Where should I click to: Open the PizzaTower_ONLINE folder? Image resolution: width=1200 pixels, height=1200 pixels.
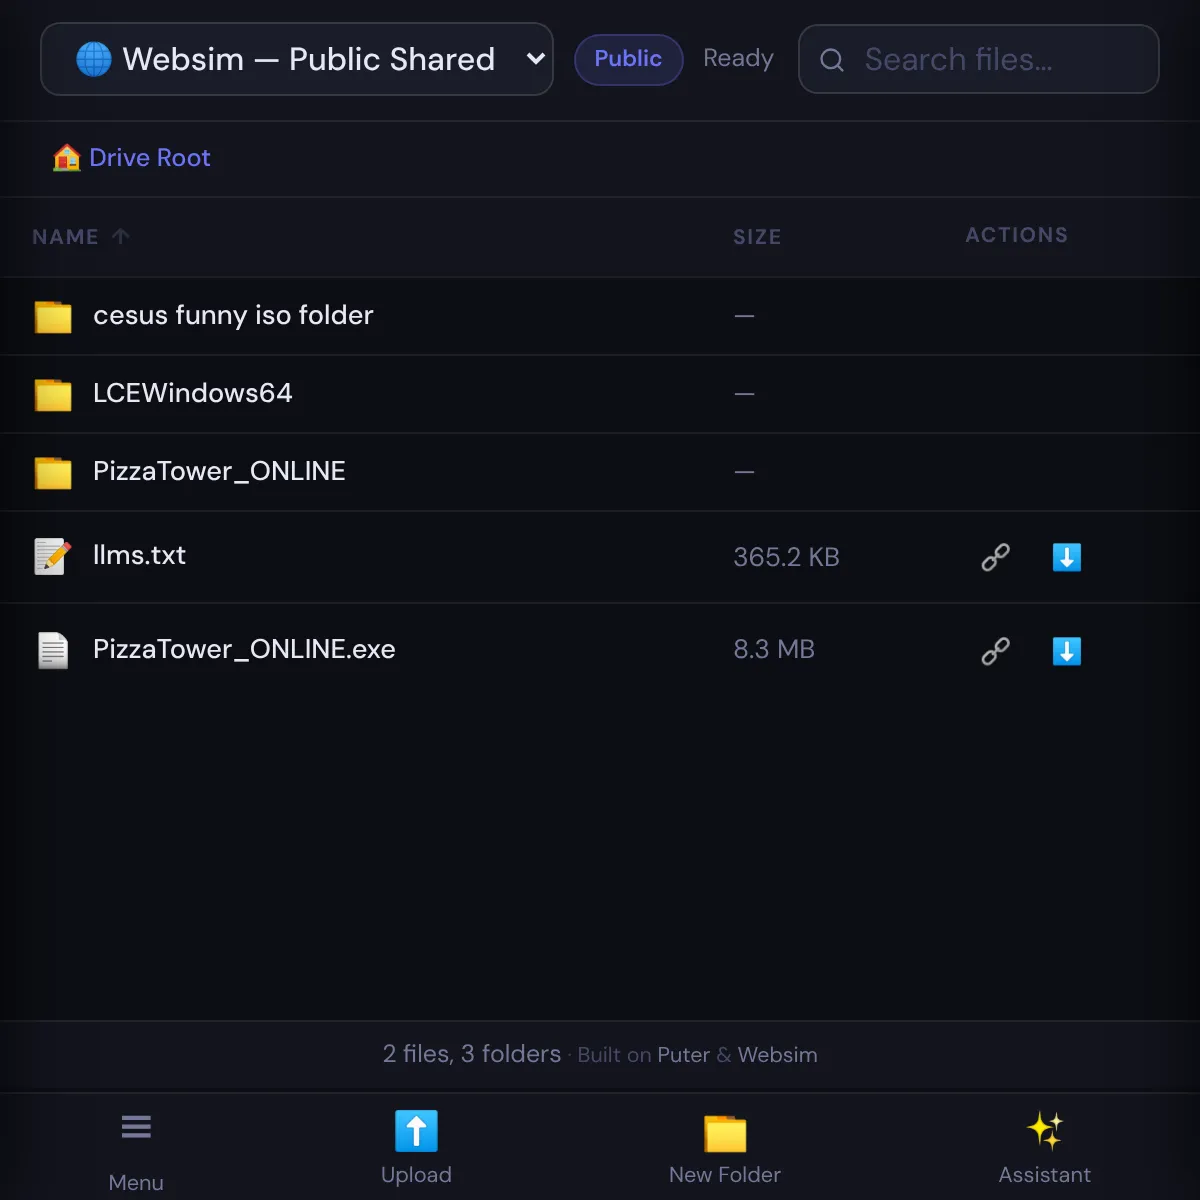pos(219,471)
